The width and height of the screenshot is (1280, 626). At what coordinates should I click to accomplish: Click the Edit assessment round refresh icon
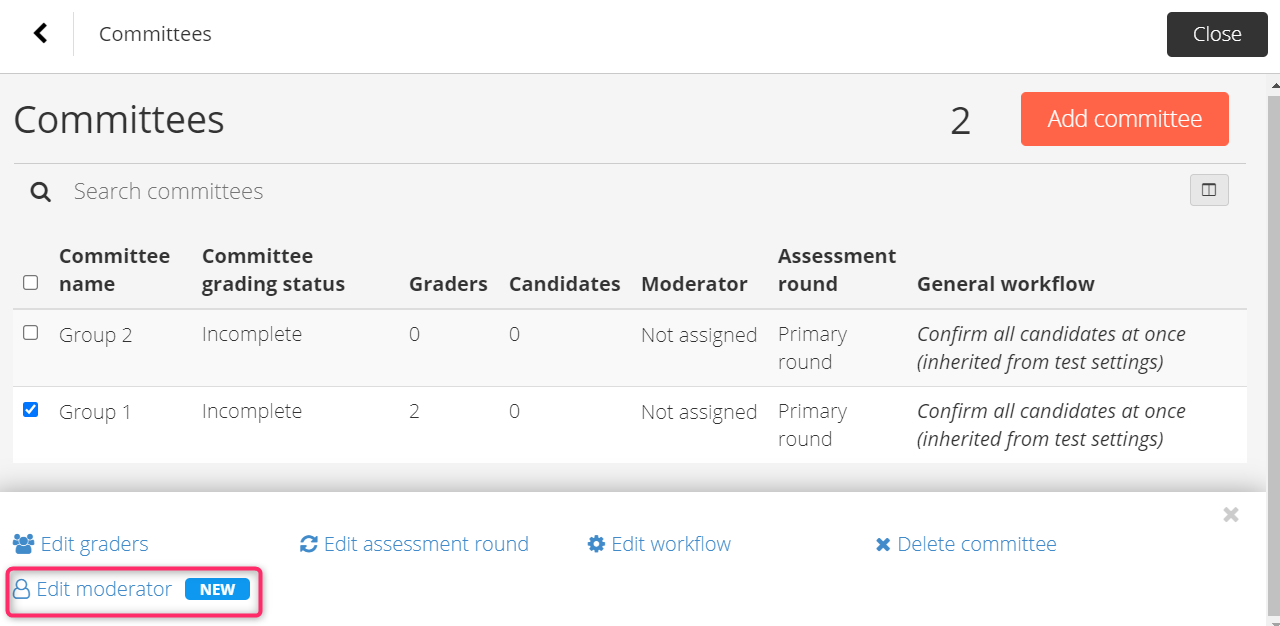(309, 544)
